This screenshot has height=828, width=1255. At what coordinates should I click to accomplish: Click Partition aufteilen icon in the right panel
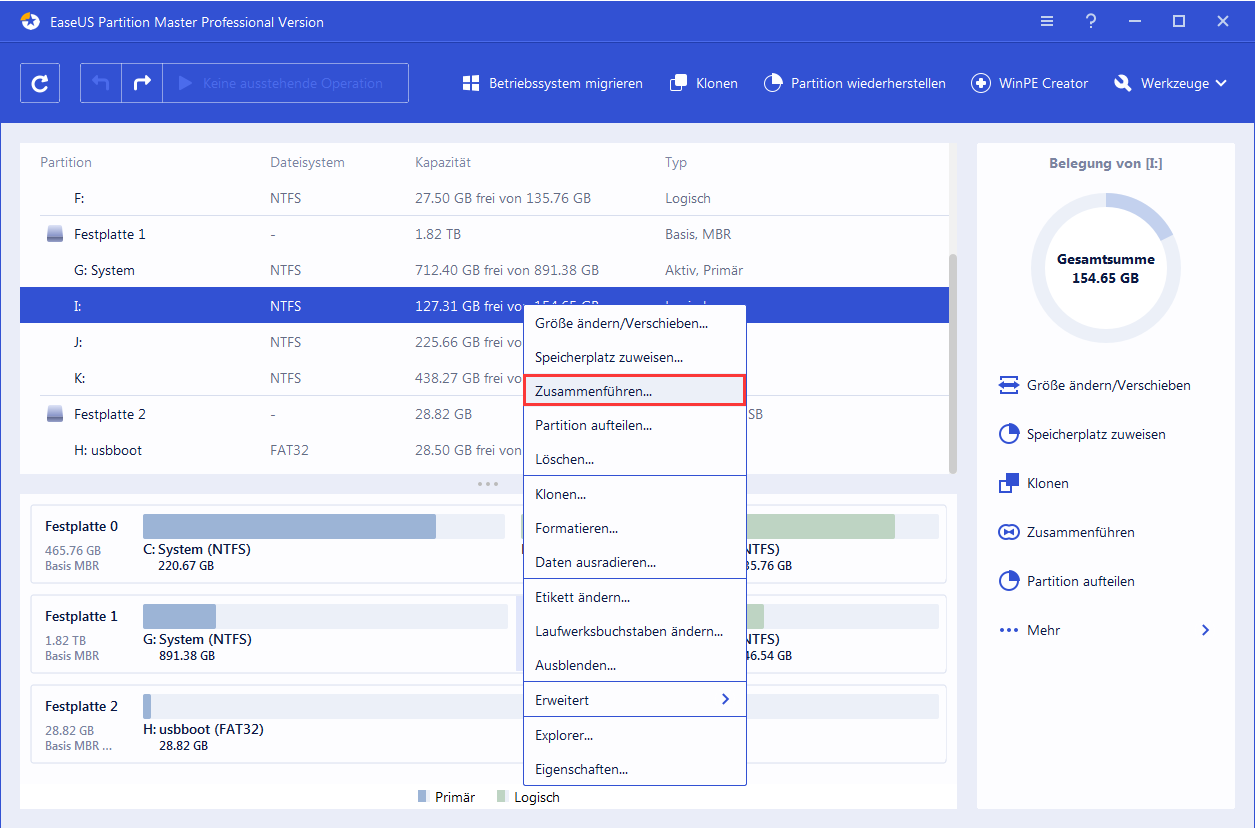point(1008,581)
